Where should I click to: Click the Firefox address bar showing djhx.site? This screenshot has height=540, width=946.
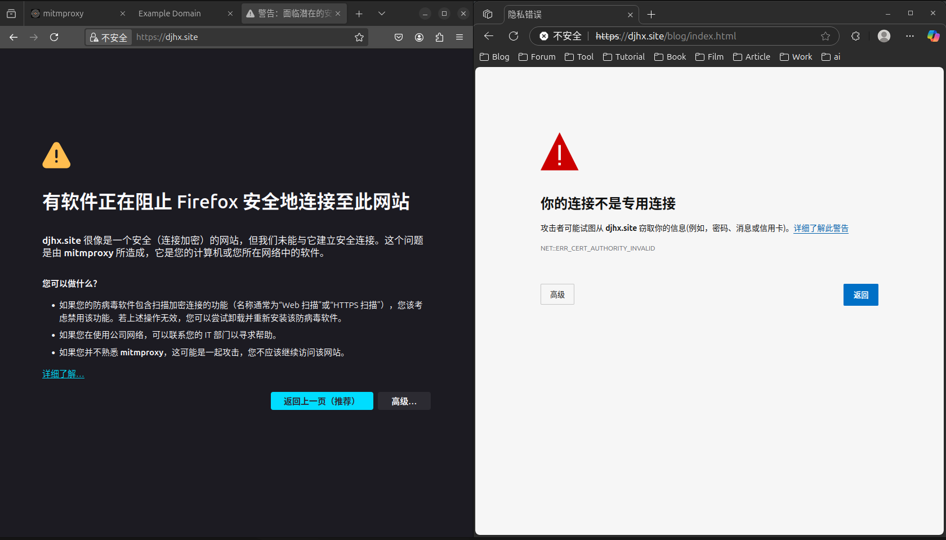240,37
